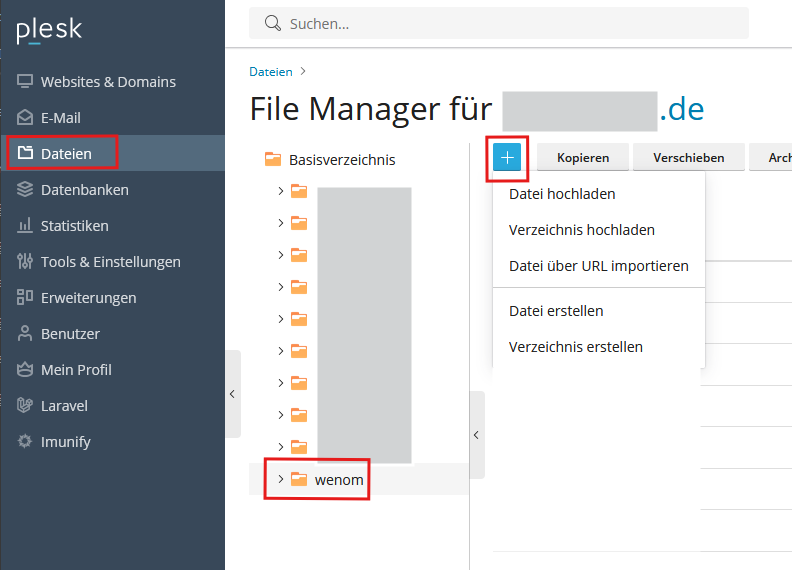
Task: Select Datei hochladen from the menu
Action: tap(562, 194)
